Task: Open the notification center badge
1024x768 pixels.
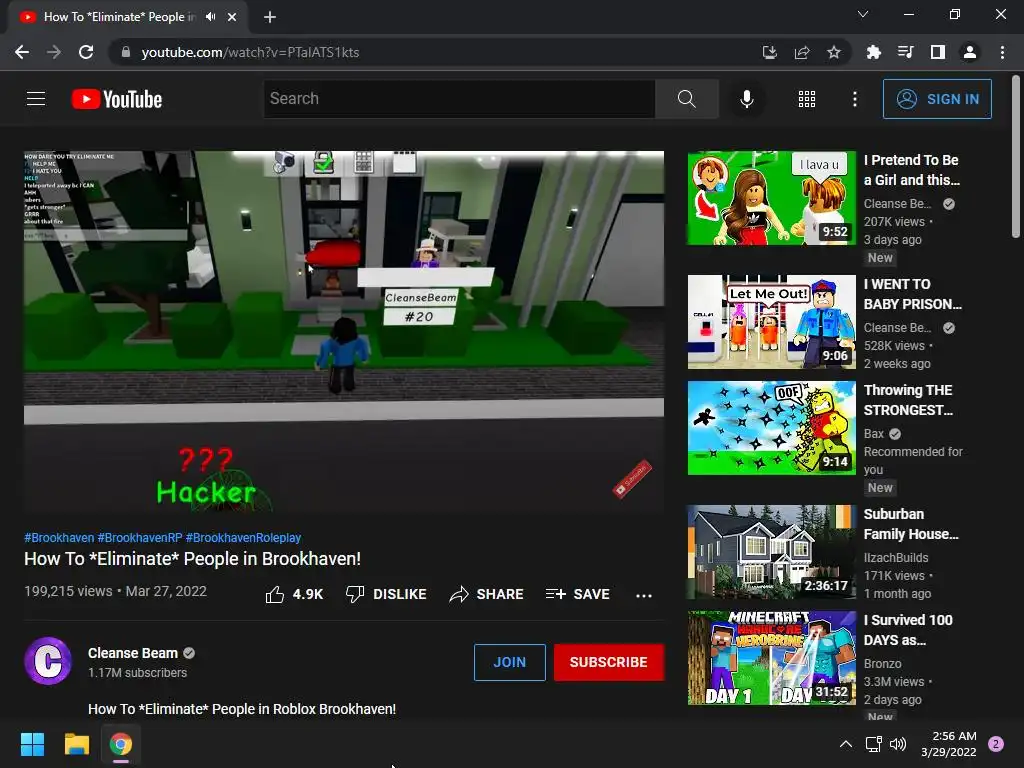Action: click(996, 744)
